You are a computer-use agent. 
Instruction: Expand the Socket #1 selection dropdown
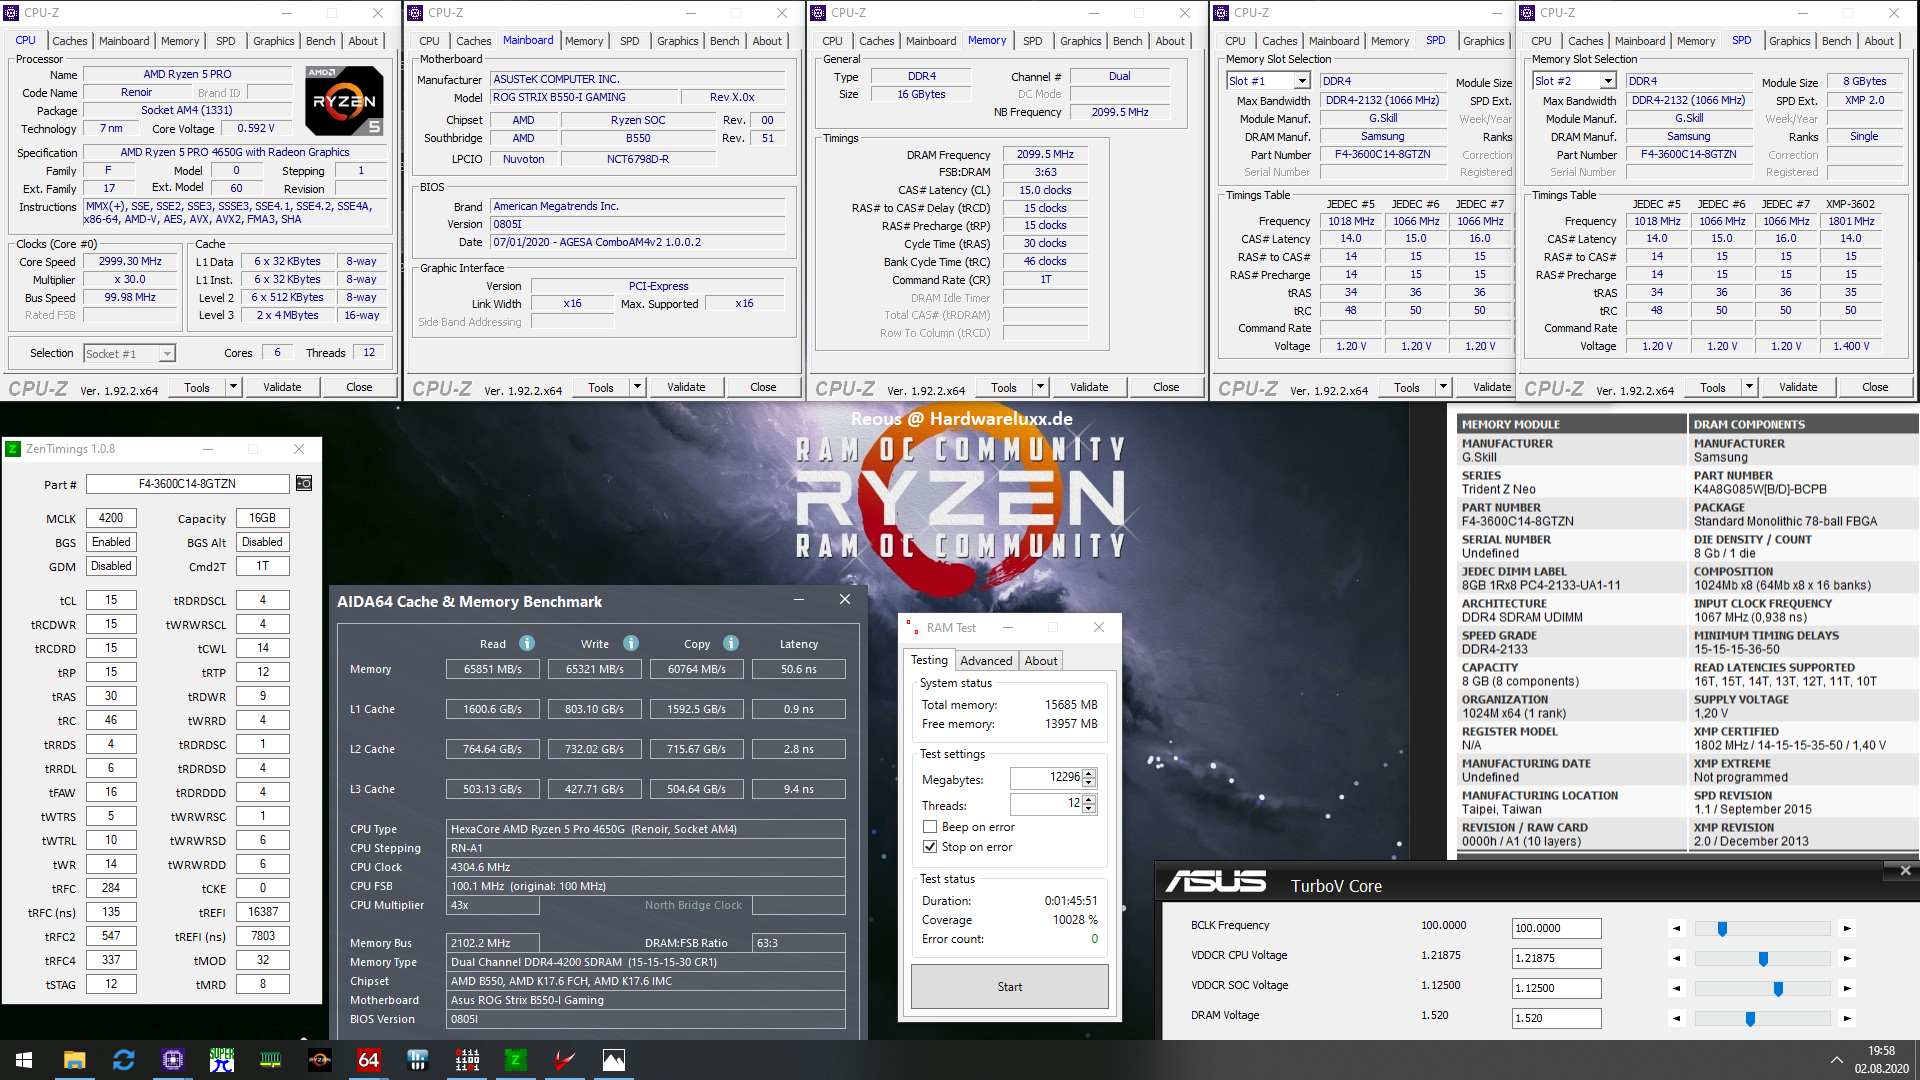click(x=167, y=353)
